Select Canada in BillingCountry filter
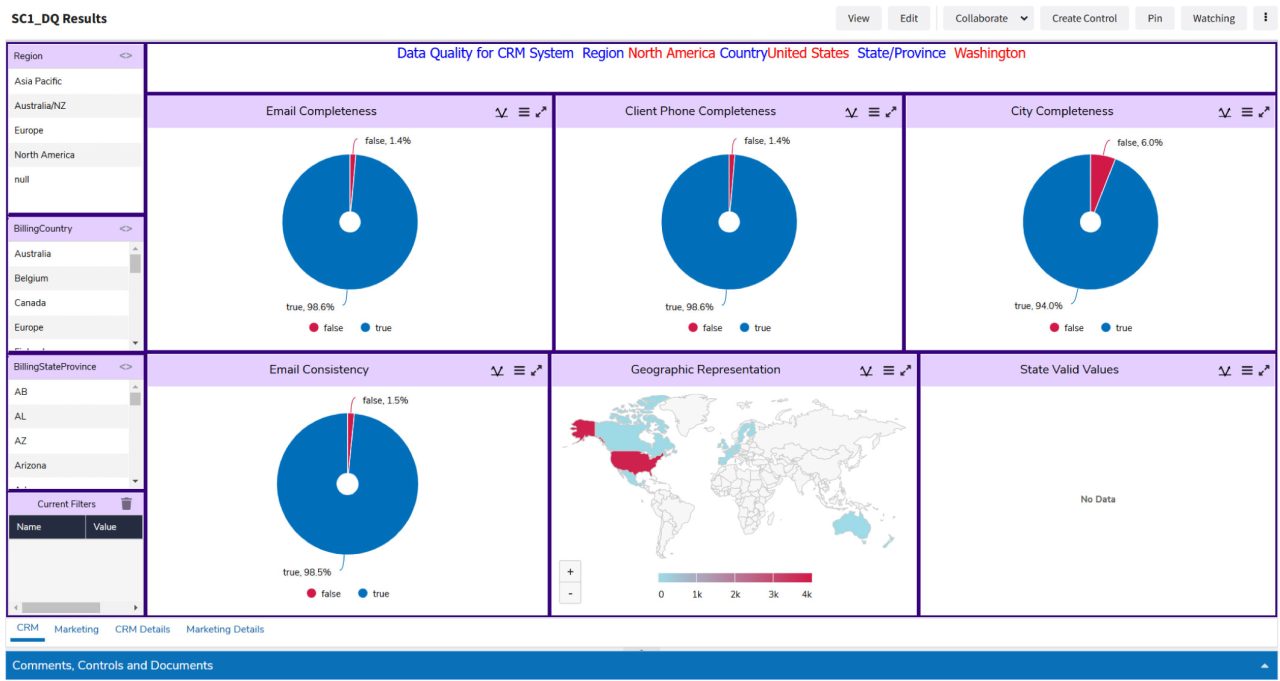Screen dimensions: 1280x681 coord(69,303)
